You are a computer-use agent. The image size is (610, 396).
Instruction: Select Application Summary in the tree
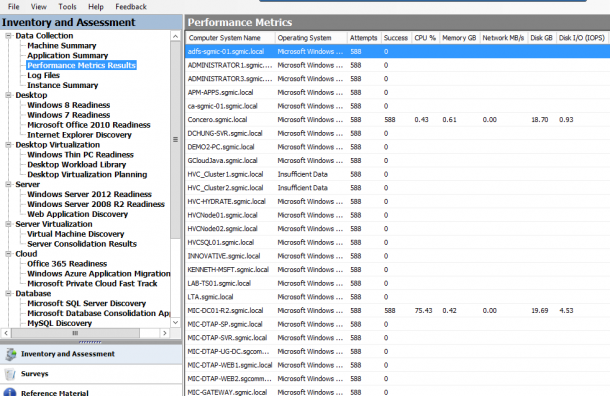tap(67, 55)
